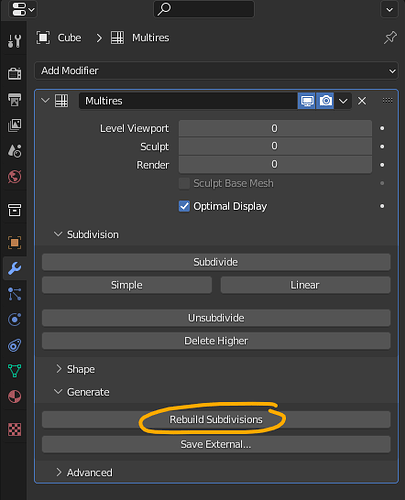405x500 pixels.
Task: Open the Output properties tab
Action: point(14,99)
